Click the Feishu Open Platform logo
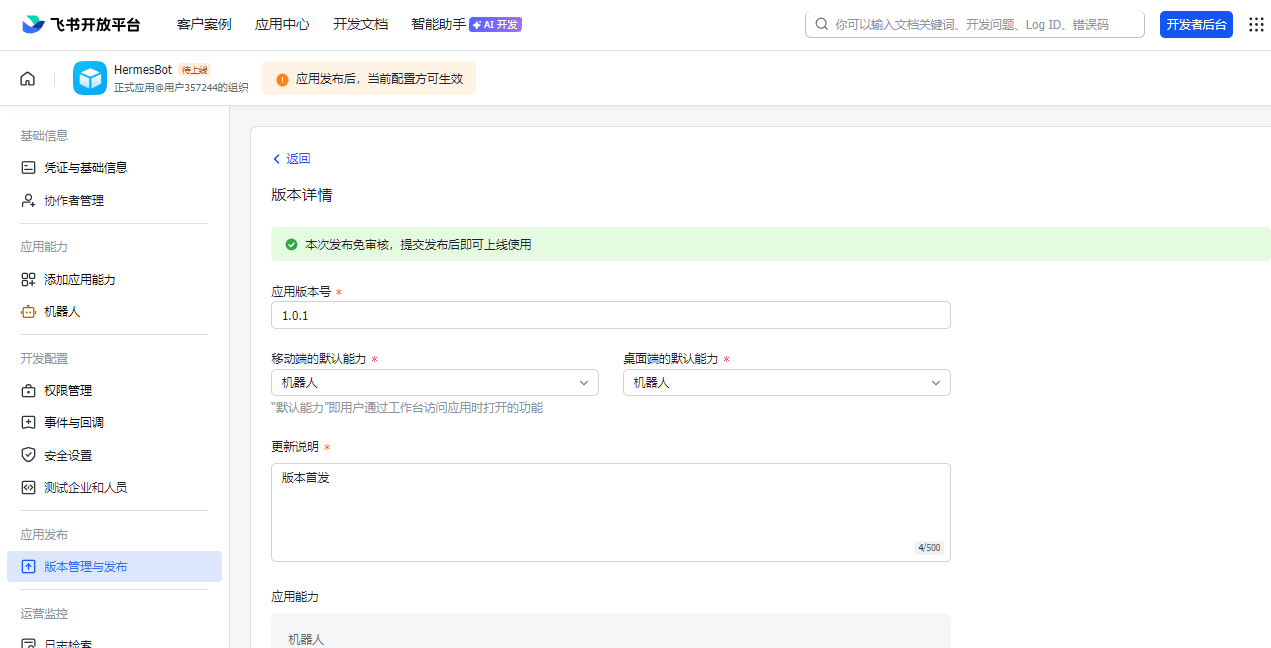 [x=81, y=25]
